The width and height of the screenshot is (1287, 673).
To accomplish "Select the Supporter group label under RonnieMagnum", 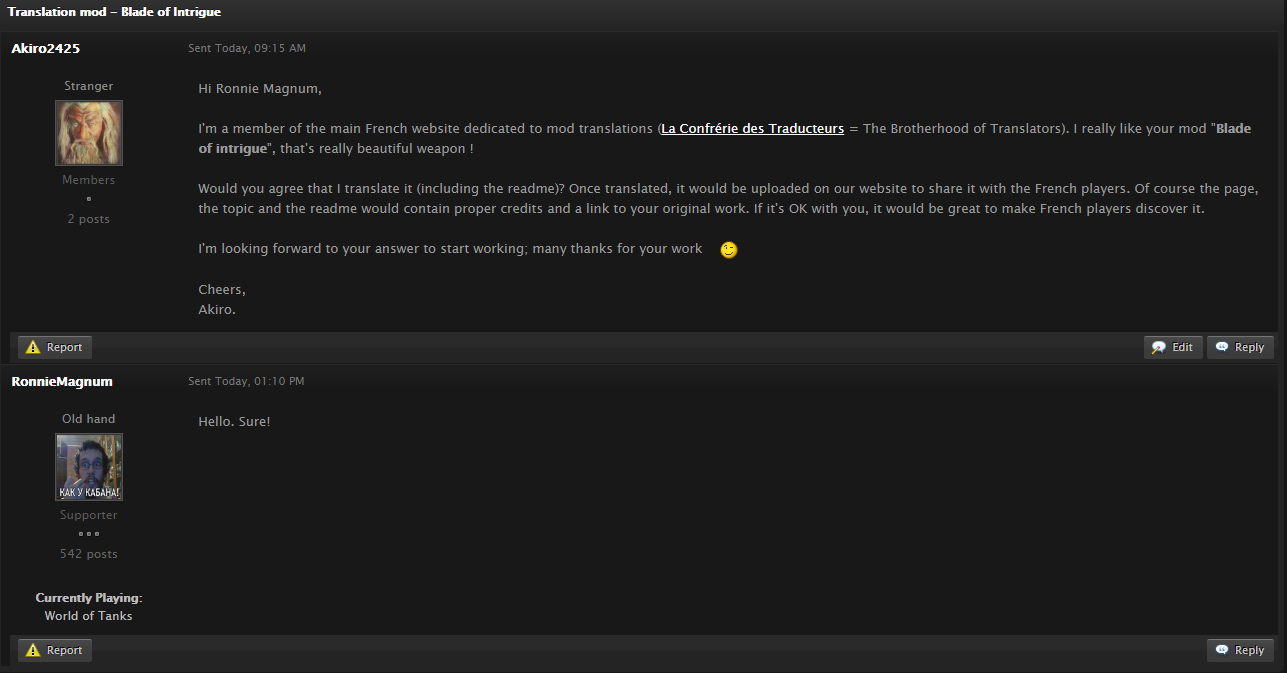I will coord(88,515).
